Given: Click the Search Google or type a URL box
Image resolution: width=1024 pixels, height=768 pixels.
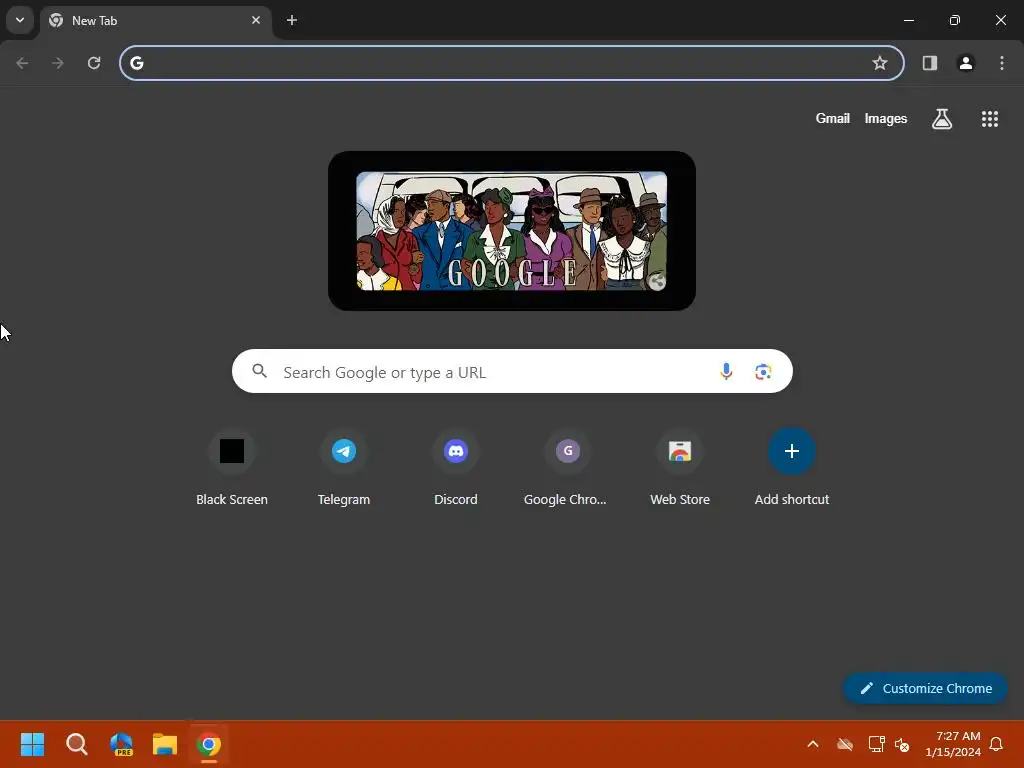Looking at the screenshot, I should (x=512, y=371).
